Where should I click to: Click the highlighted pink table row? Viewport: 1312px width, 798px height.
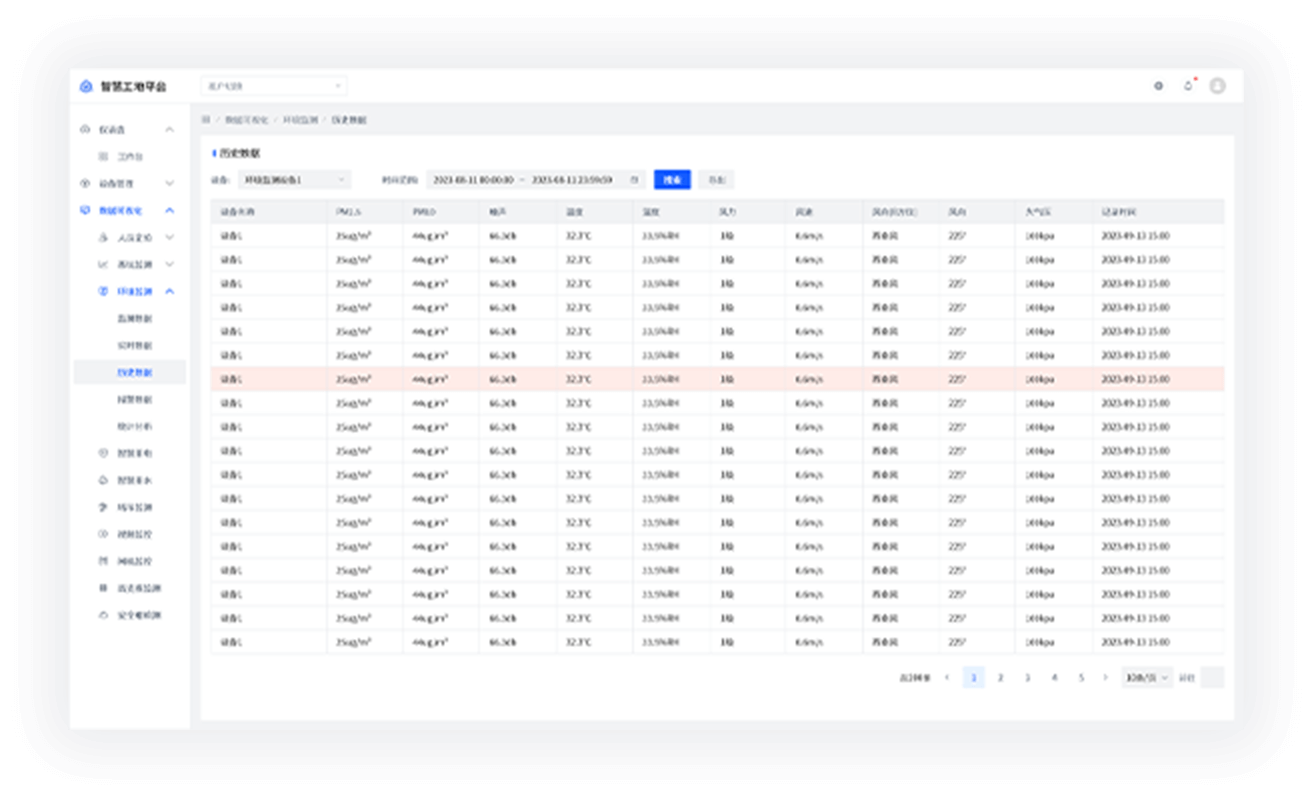(717, 379)
